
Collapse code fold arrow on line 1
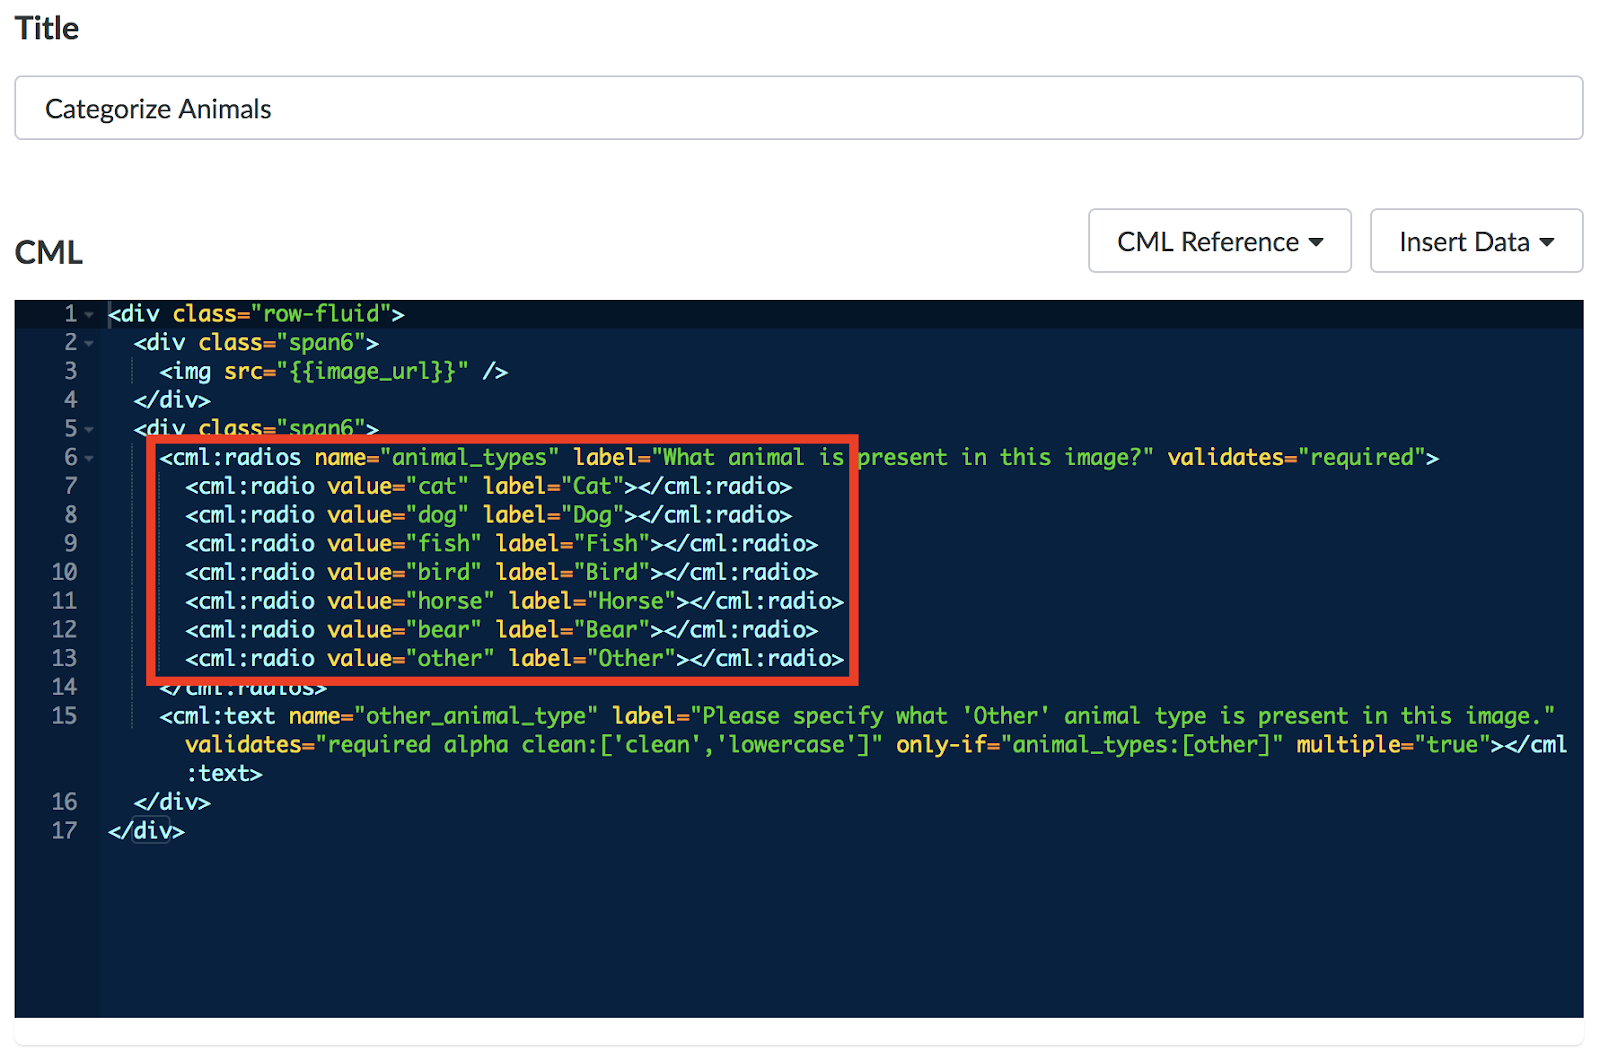pyautogui.click(x=89, y=315)
